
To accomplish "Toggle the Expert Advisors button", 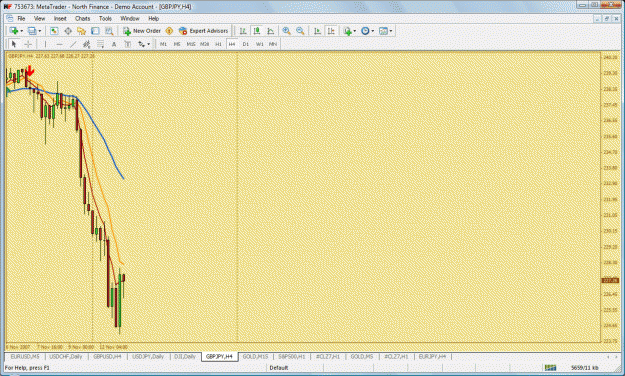I will point(204,31).
